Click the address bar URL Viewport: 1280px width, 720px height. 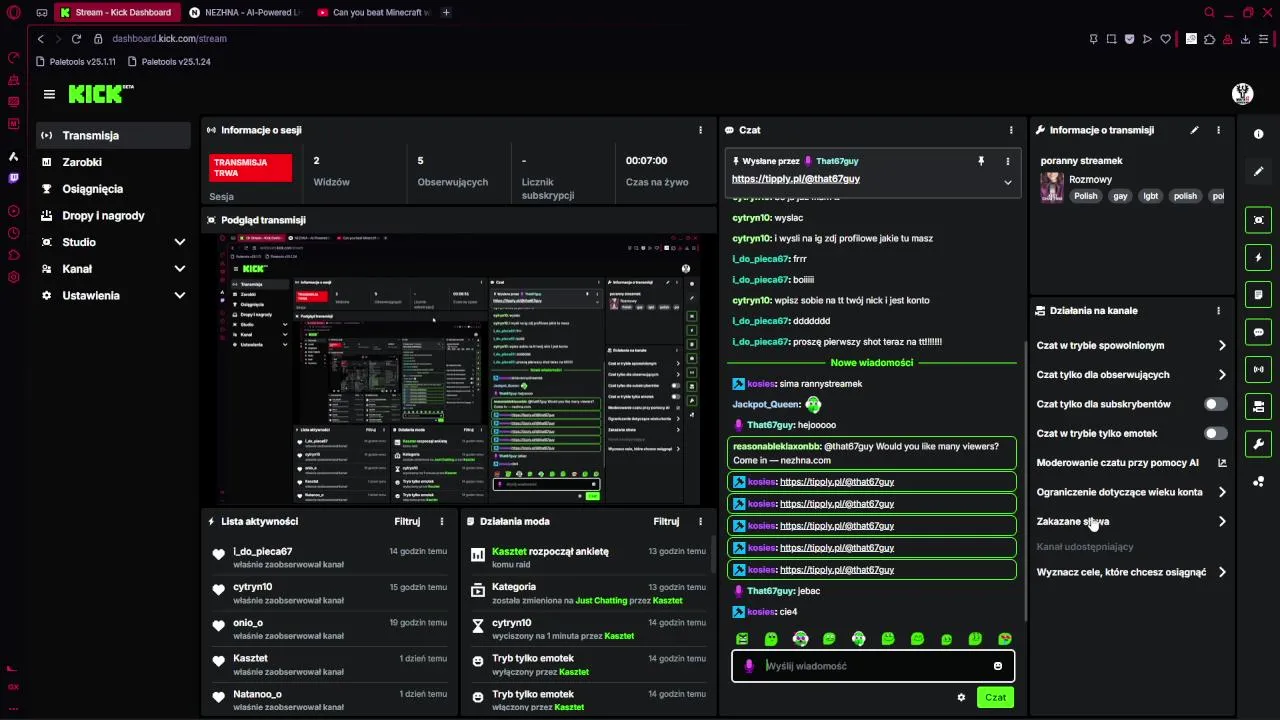pyautogui.click(x=169, y=38)
